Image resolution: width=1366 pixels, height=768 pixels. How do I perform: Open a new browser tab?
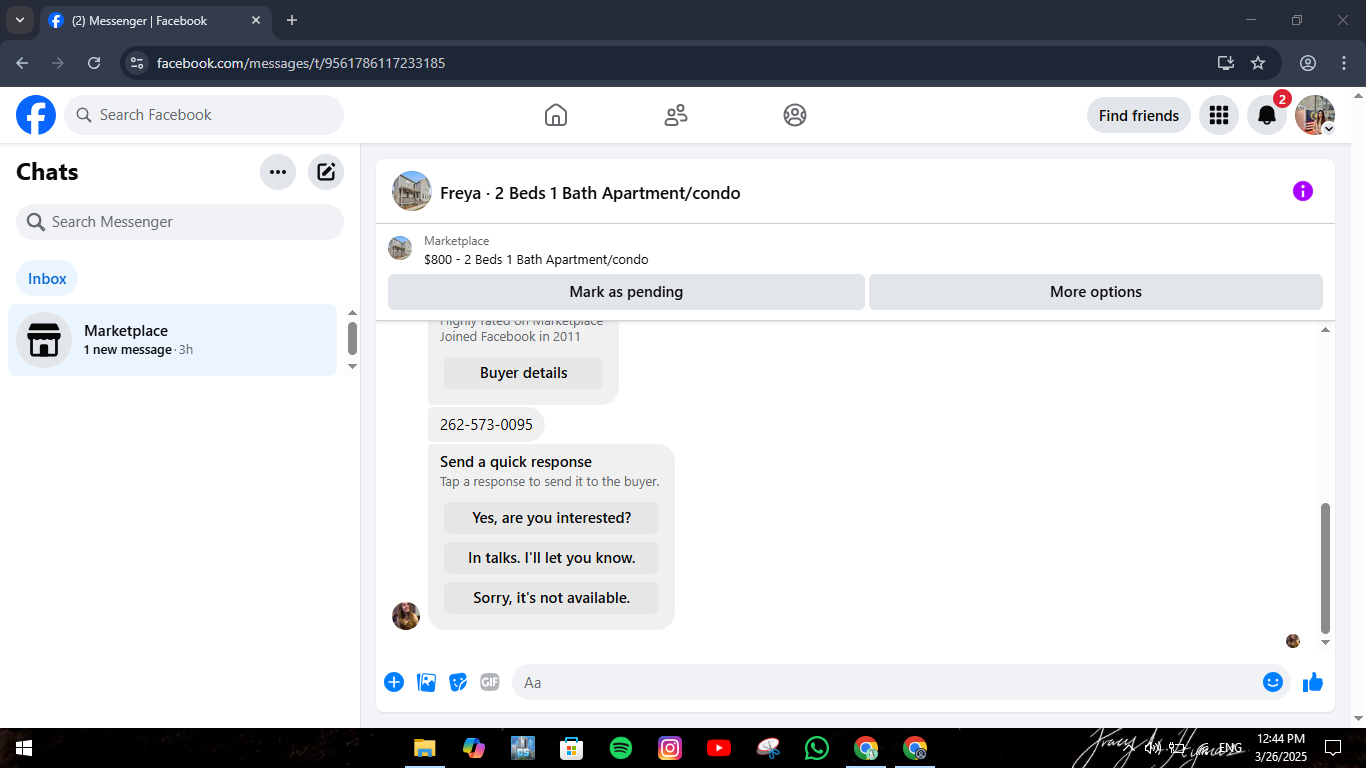(292, 20)
